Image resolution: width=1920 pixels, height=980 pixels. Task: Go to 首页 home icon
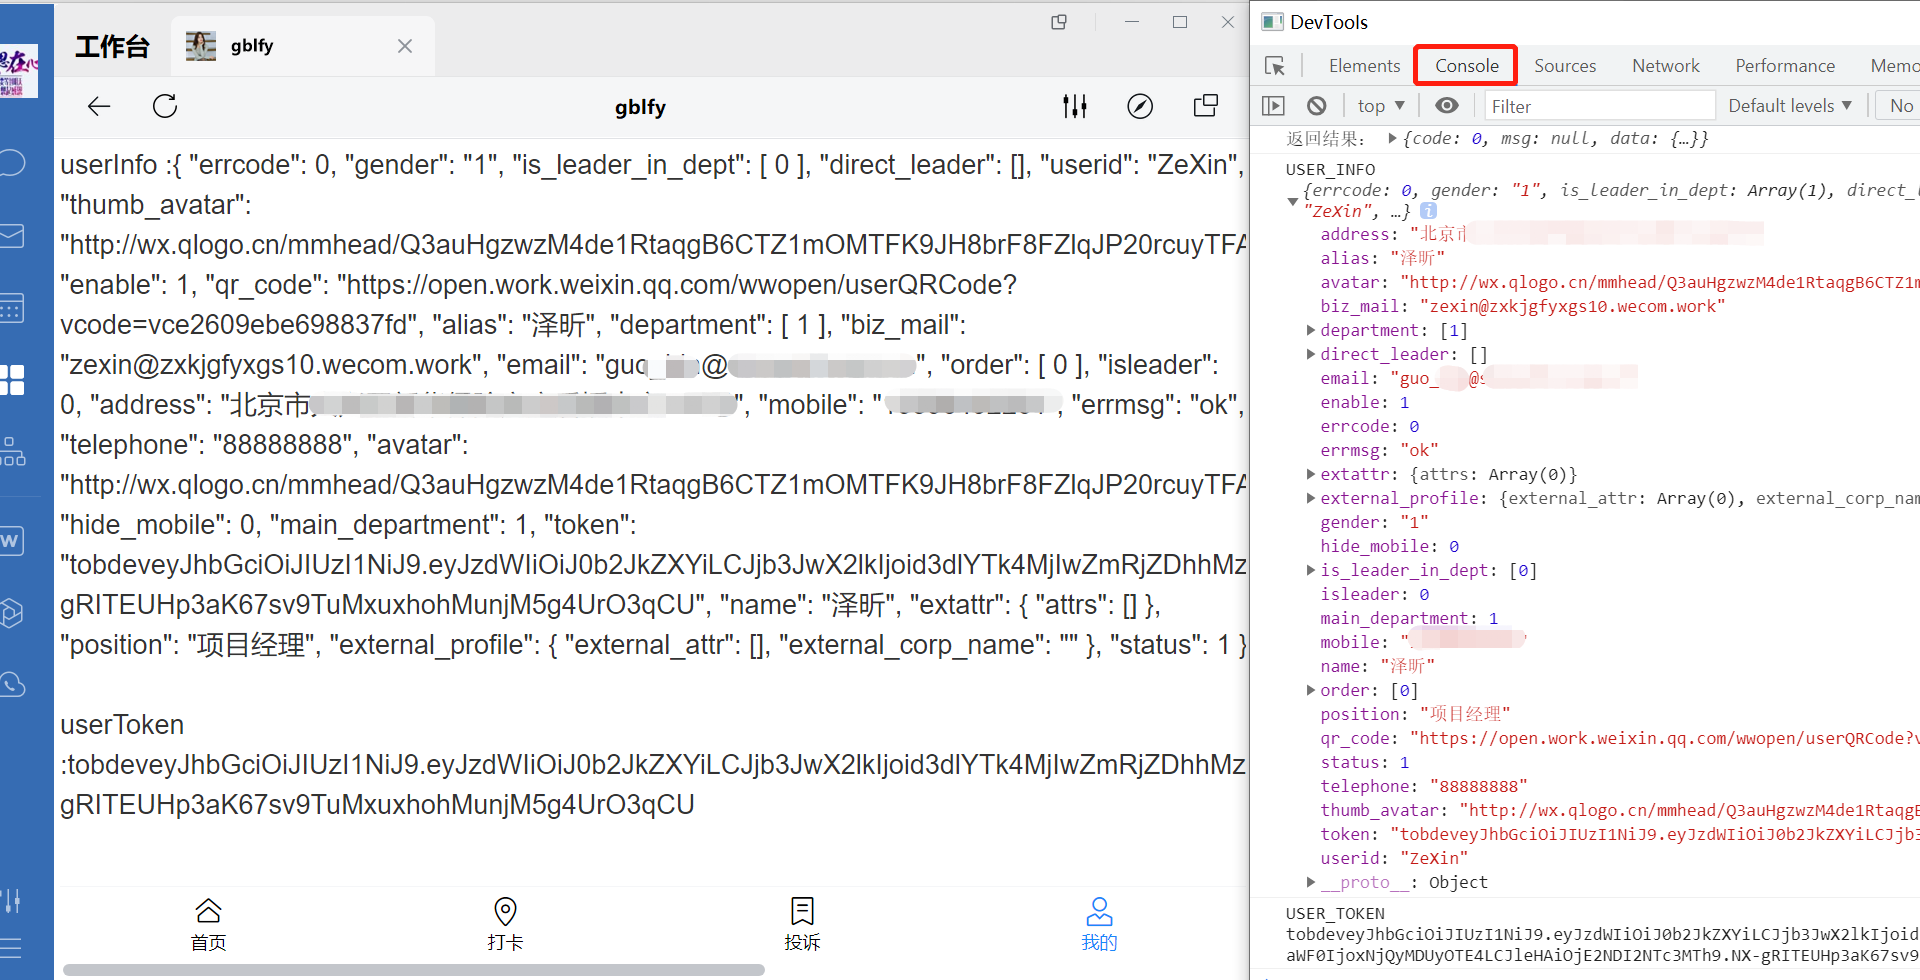(x=208, y=924)
